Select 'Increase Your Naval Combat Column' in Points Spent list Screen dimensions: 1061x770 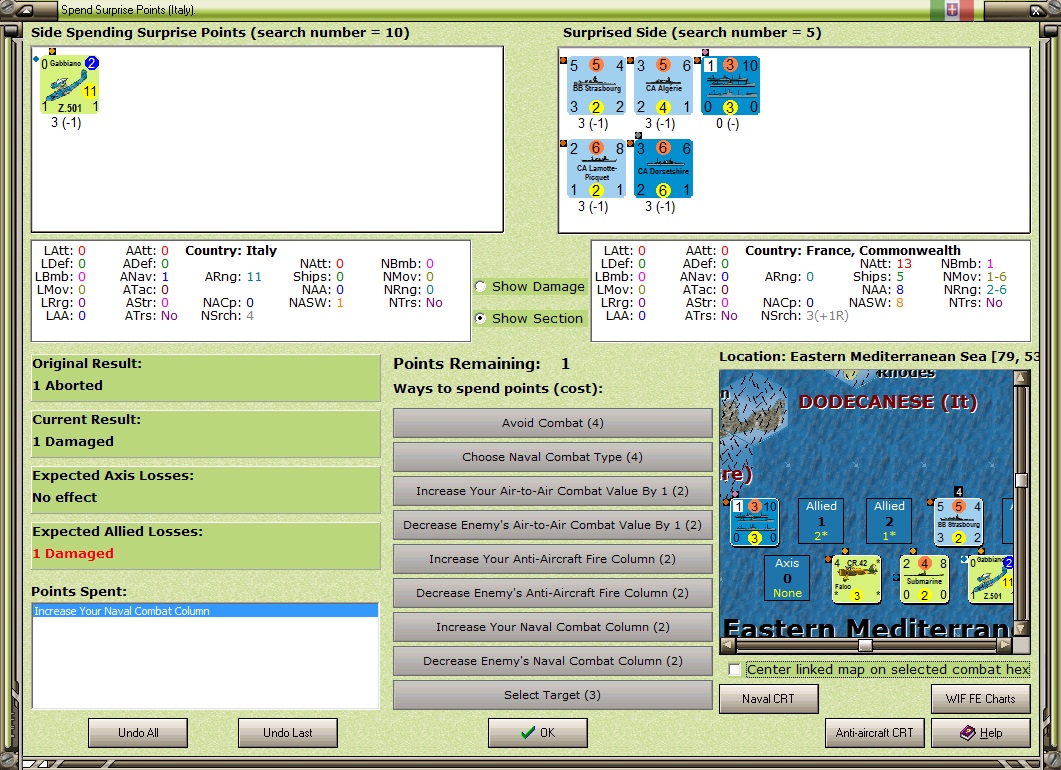(205, 611)
